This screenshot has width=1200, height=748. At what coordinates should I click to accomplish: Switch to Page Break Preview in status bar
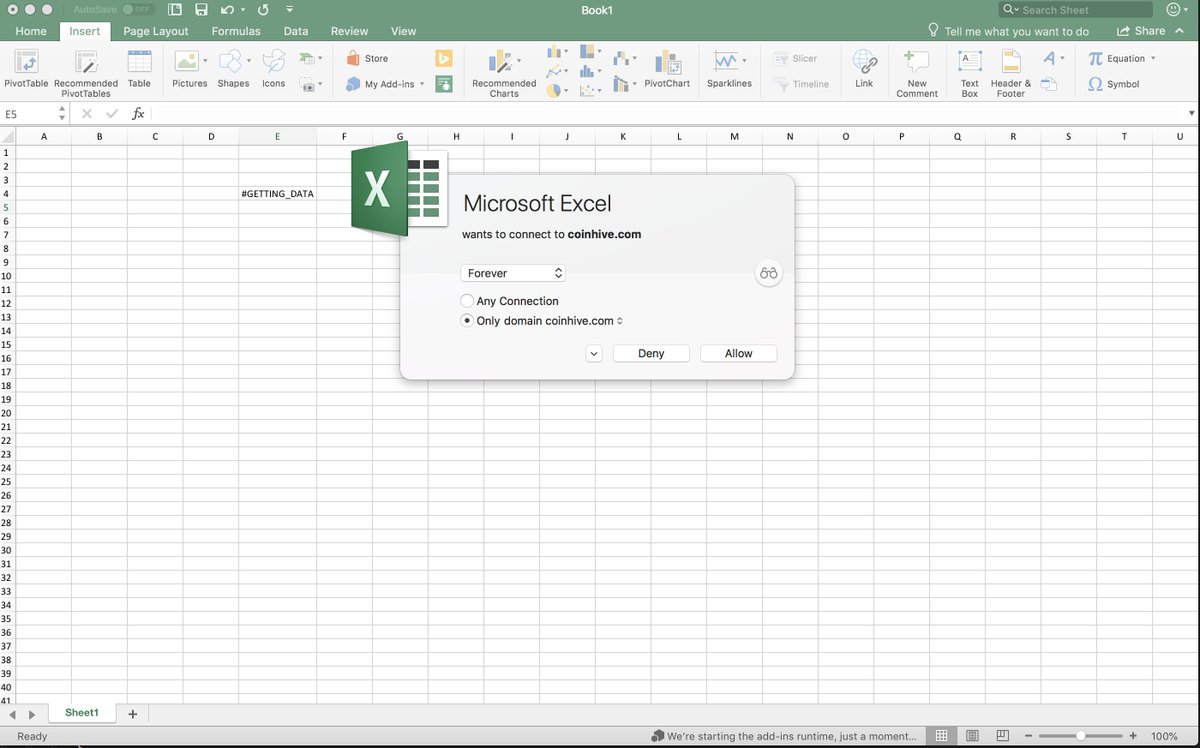point(1003,736)
